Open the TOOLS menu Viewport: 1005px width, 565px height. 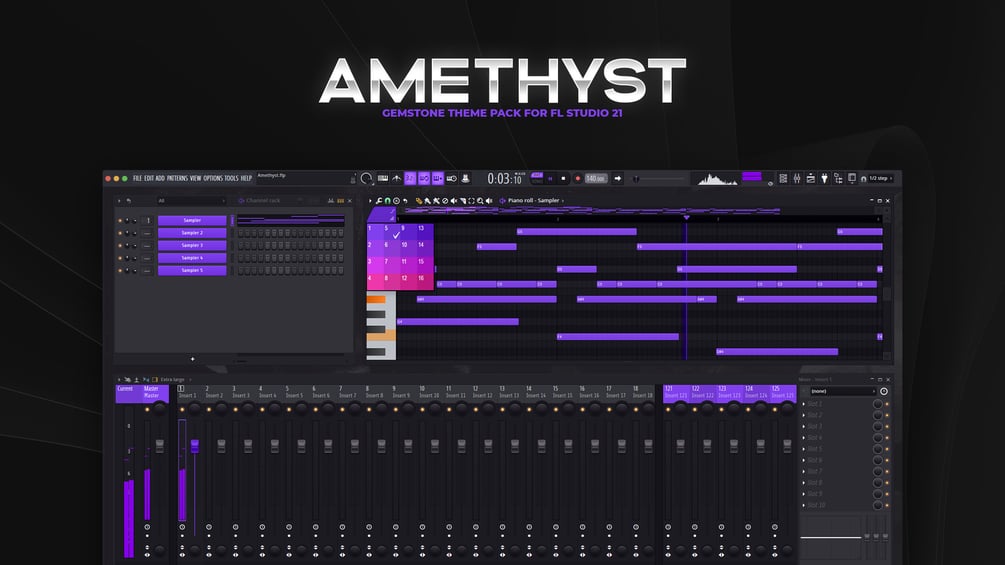click(x=231, y=179)
